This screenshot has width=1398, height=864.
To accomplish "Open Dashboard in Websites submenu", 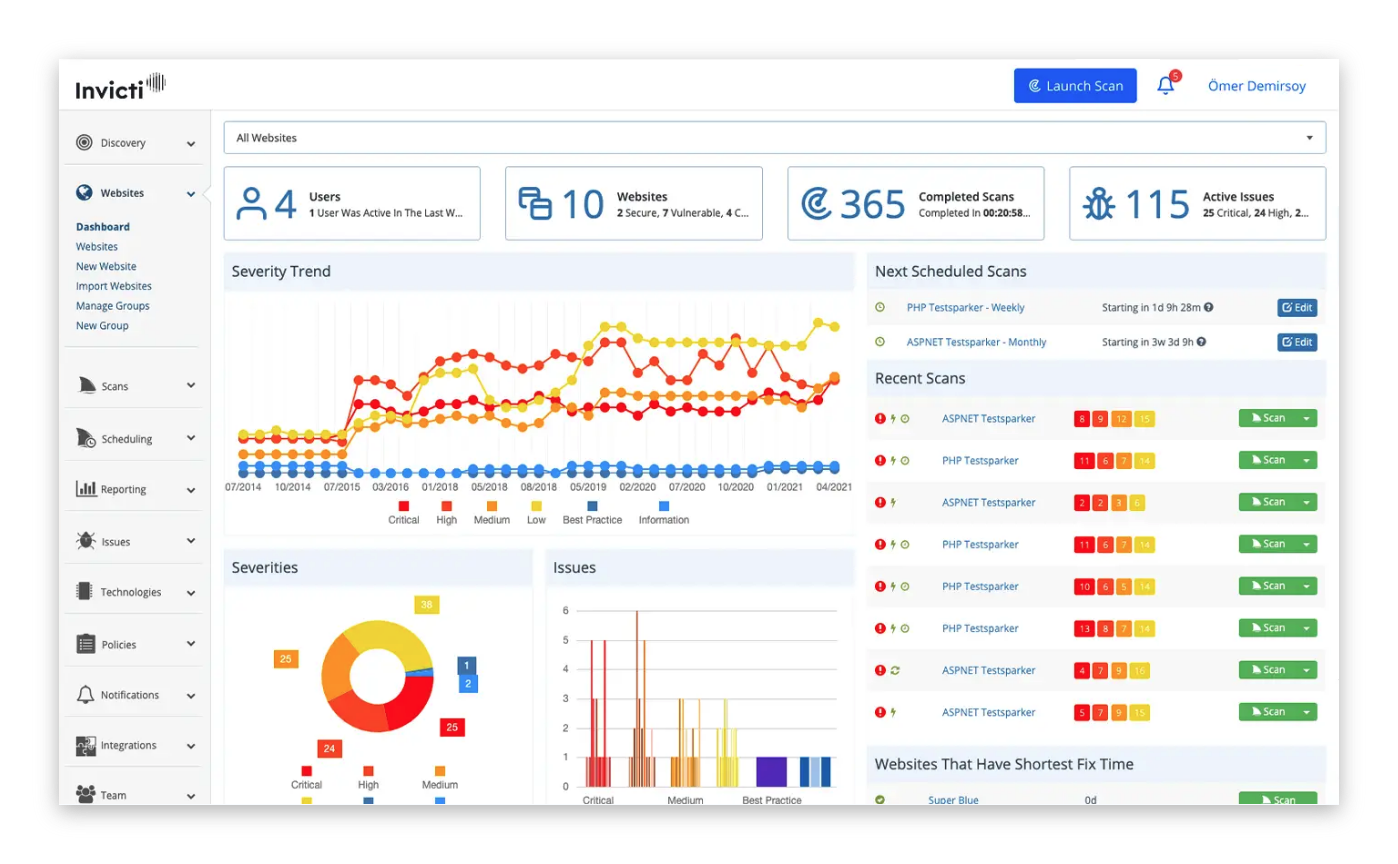I will (103, 227).
